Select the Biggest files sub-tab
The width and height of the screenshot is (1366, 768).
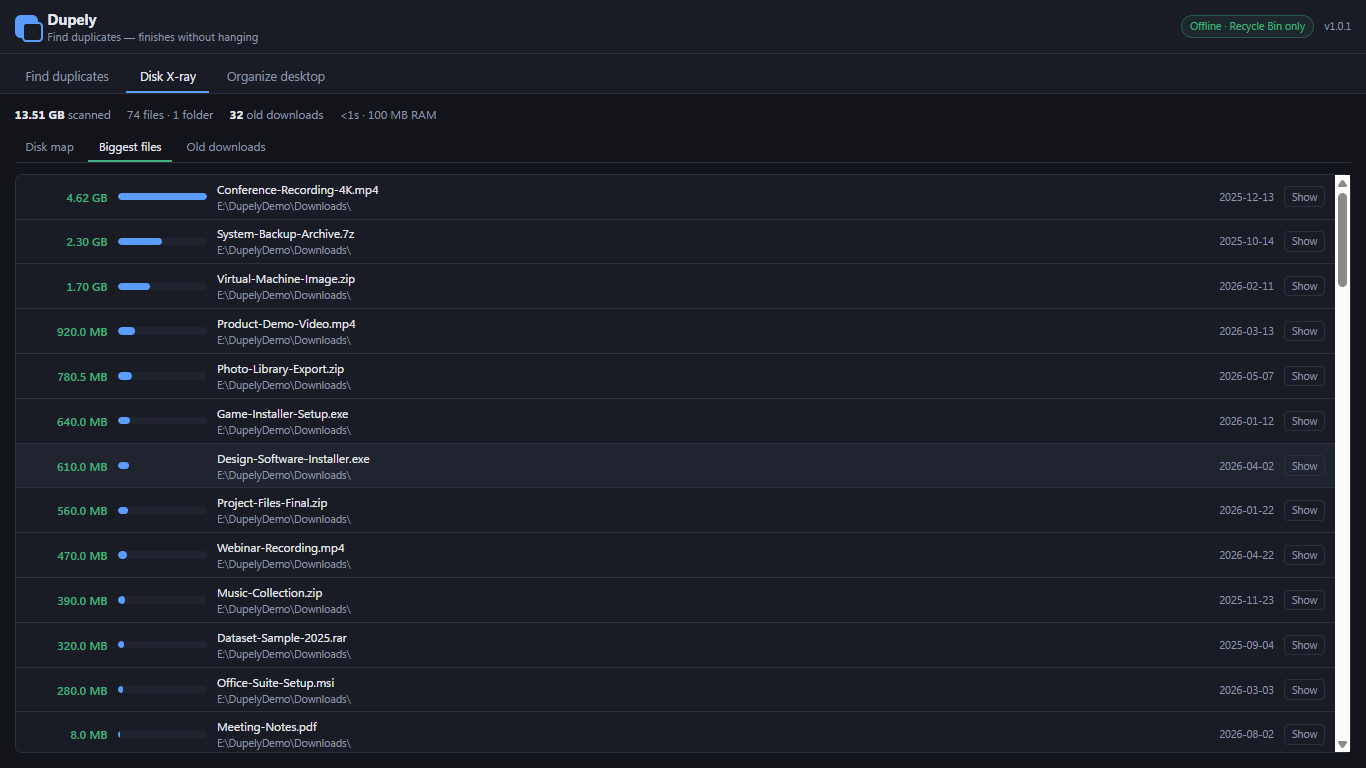[x=130, y=147]
